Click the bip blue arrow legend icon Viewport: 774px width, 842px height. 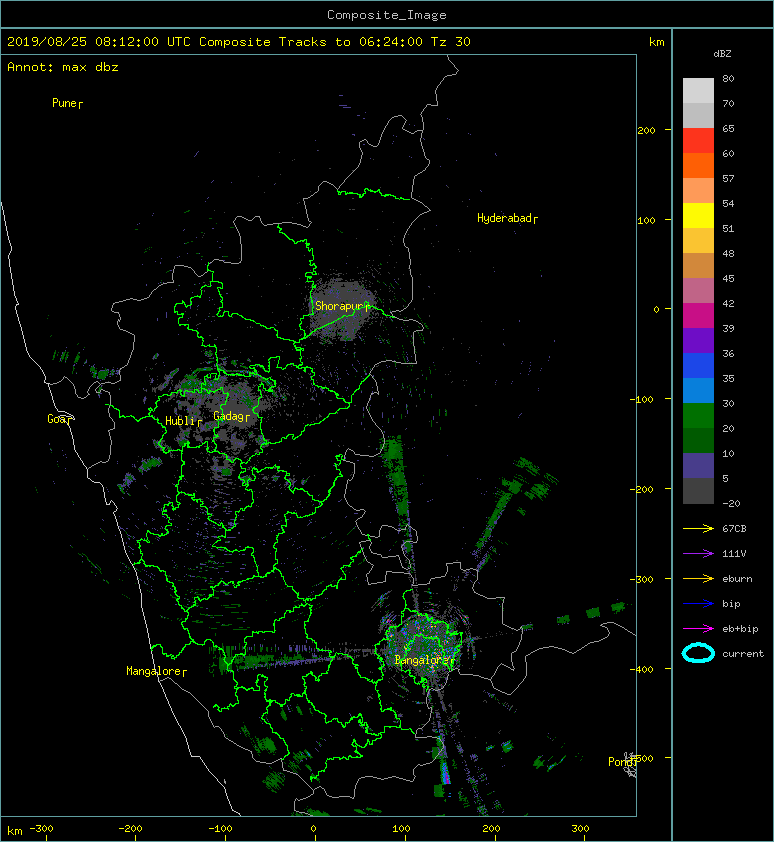(698, 604)
